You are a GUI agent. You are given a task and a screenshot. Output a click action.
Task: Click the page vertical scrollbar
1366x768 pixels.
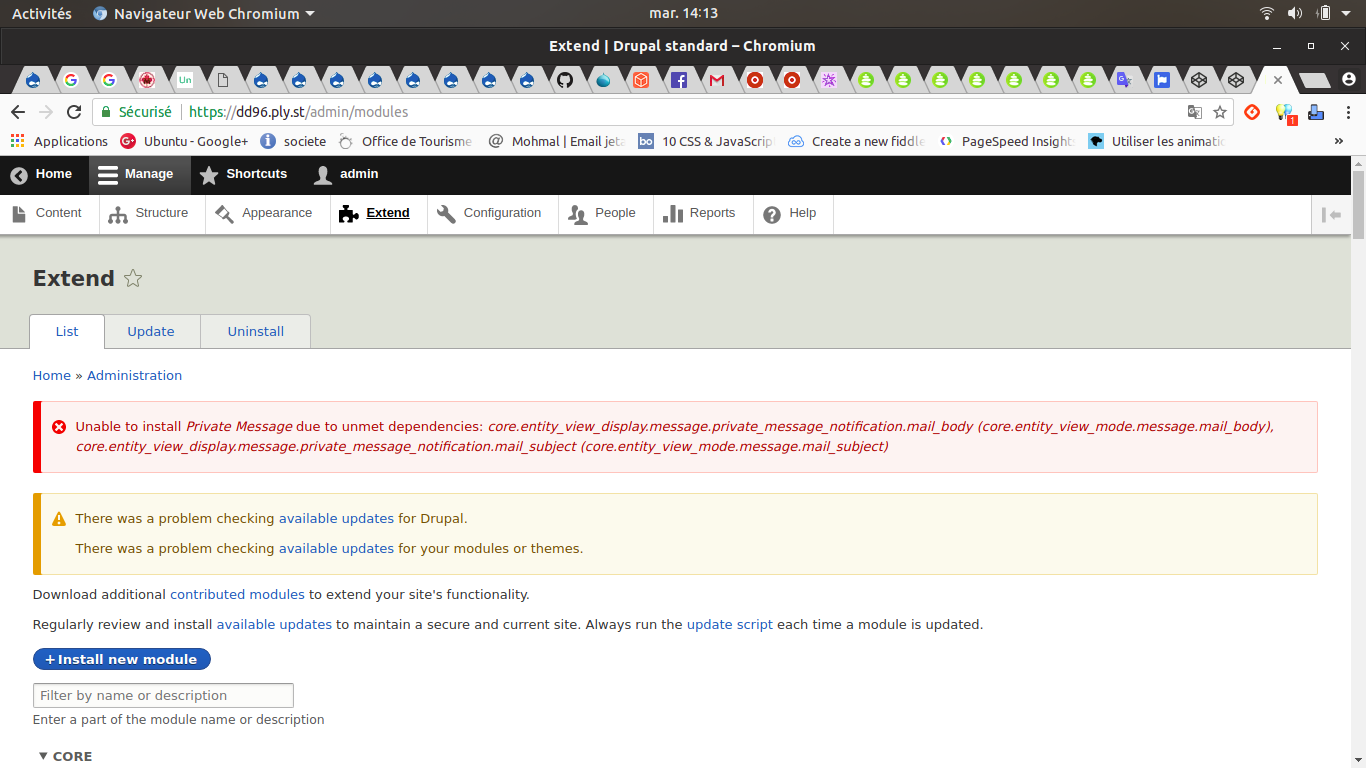tap(1358, 400)
